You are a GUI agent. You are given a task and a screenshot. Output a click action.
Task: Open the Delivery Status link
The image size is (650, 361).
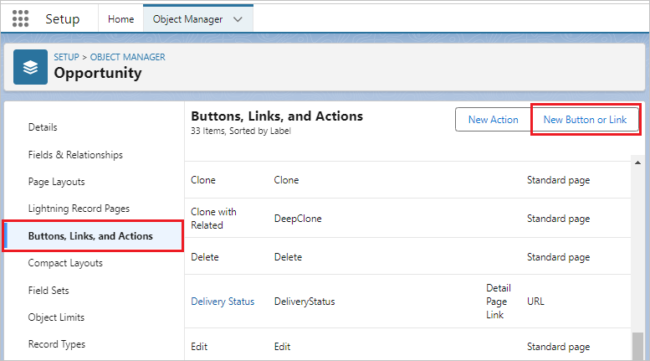click(223, 301)
